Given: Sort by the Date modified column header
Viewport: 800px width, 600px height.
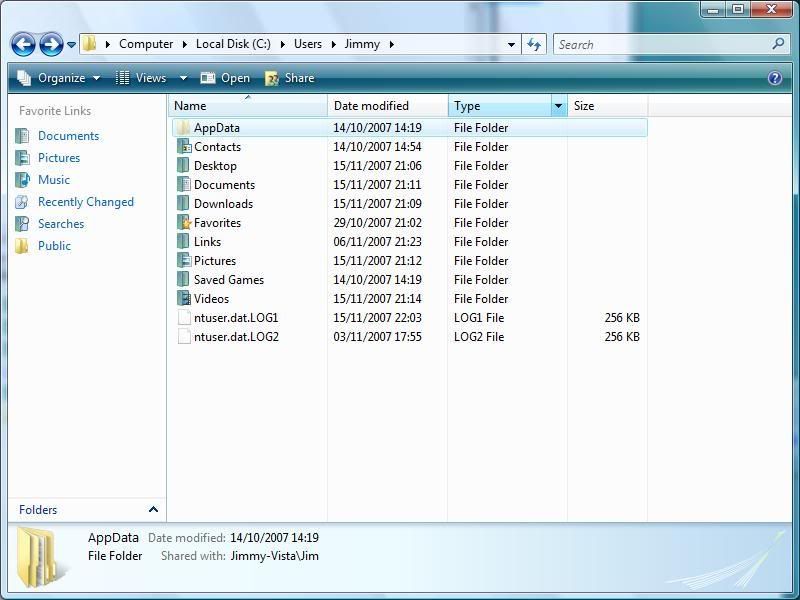Looking at the screenshot, I should click(388, 106).
